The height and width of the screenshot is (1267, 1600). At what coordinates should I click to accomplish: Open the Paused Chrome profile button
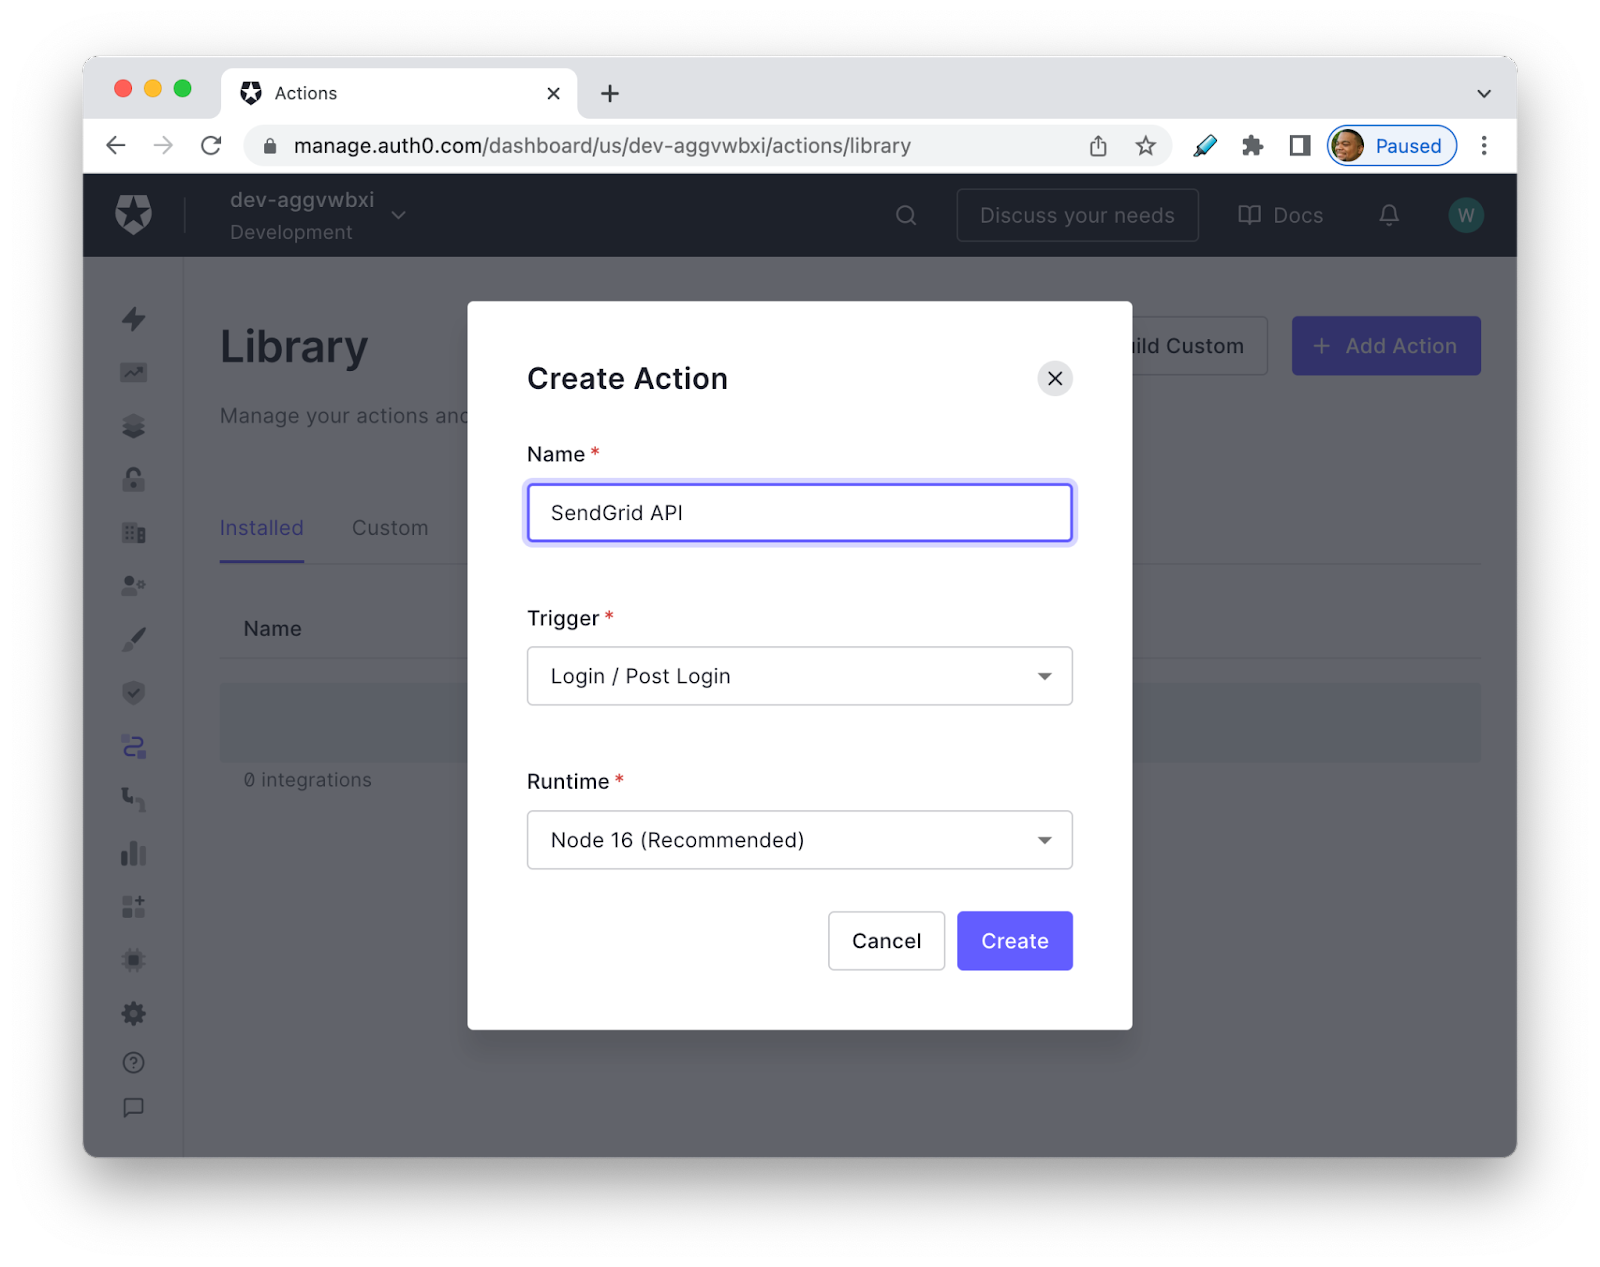[x=1392, y=146]
